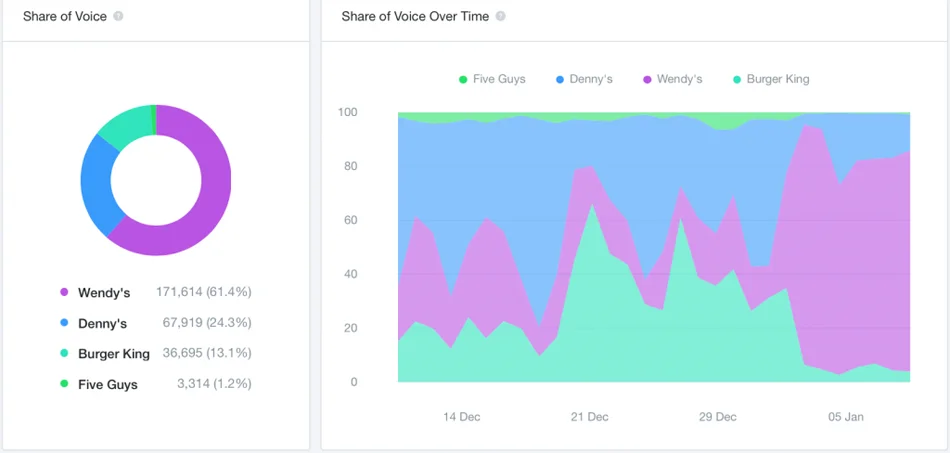
Task: Click the Share of Voice Over Time title
Action: click(415, 17)
